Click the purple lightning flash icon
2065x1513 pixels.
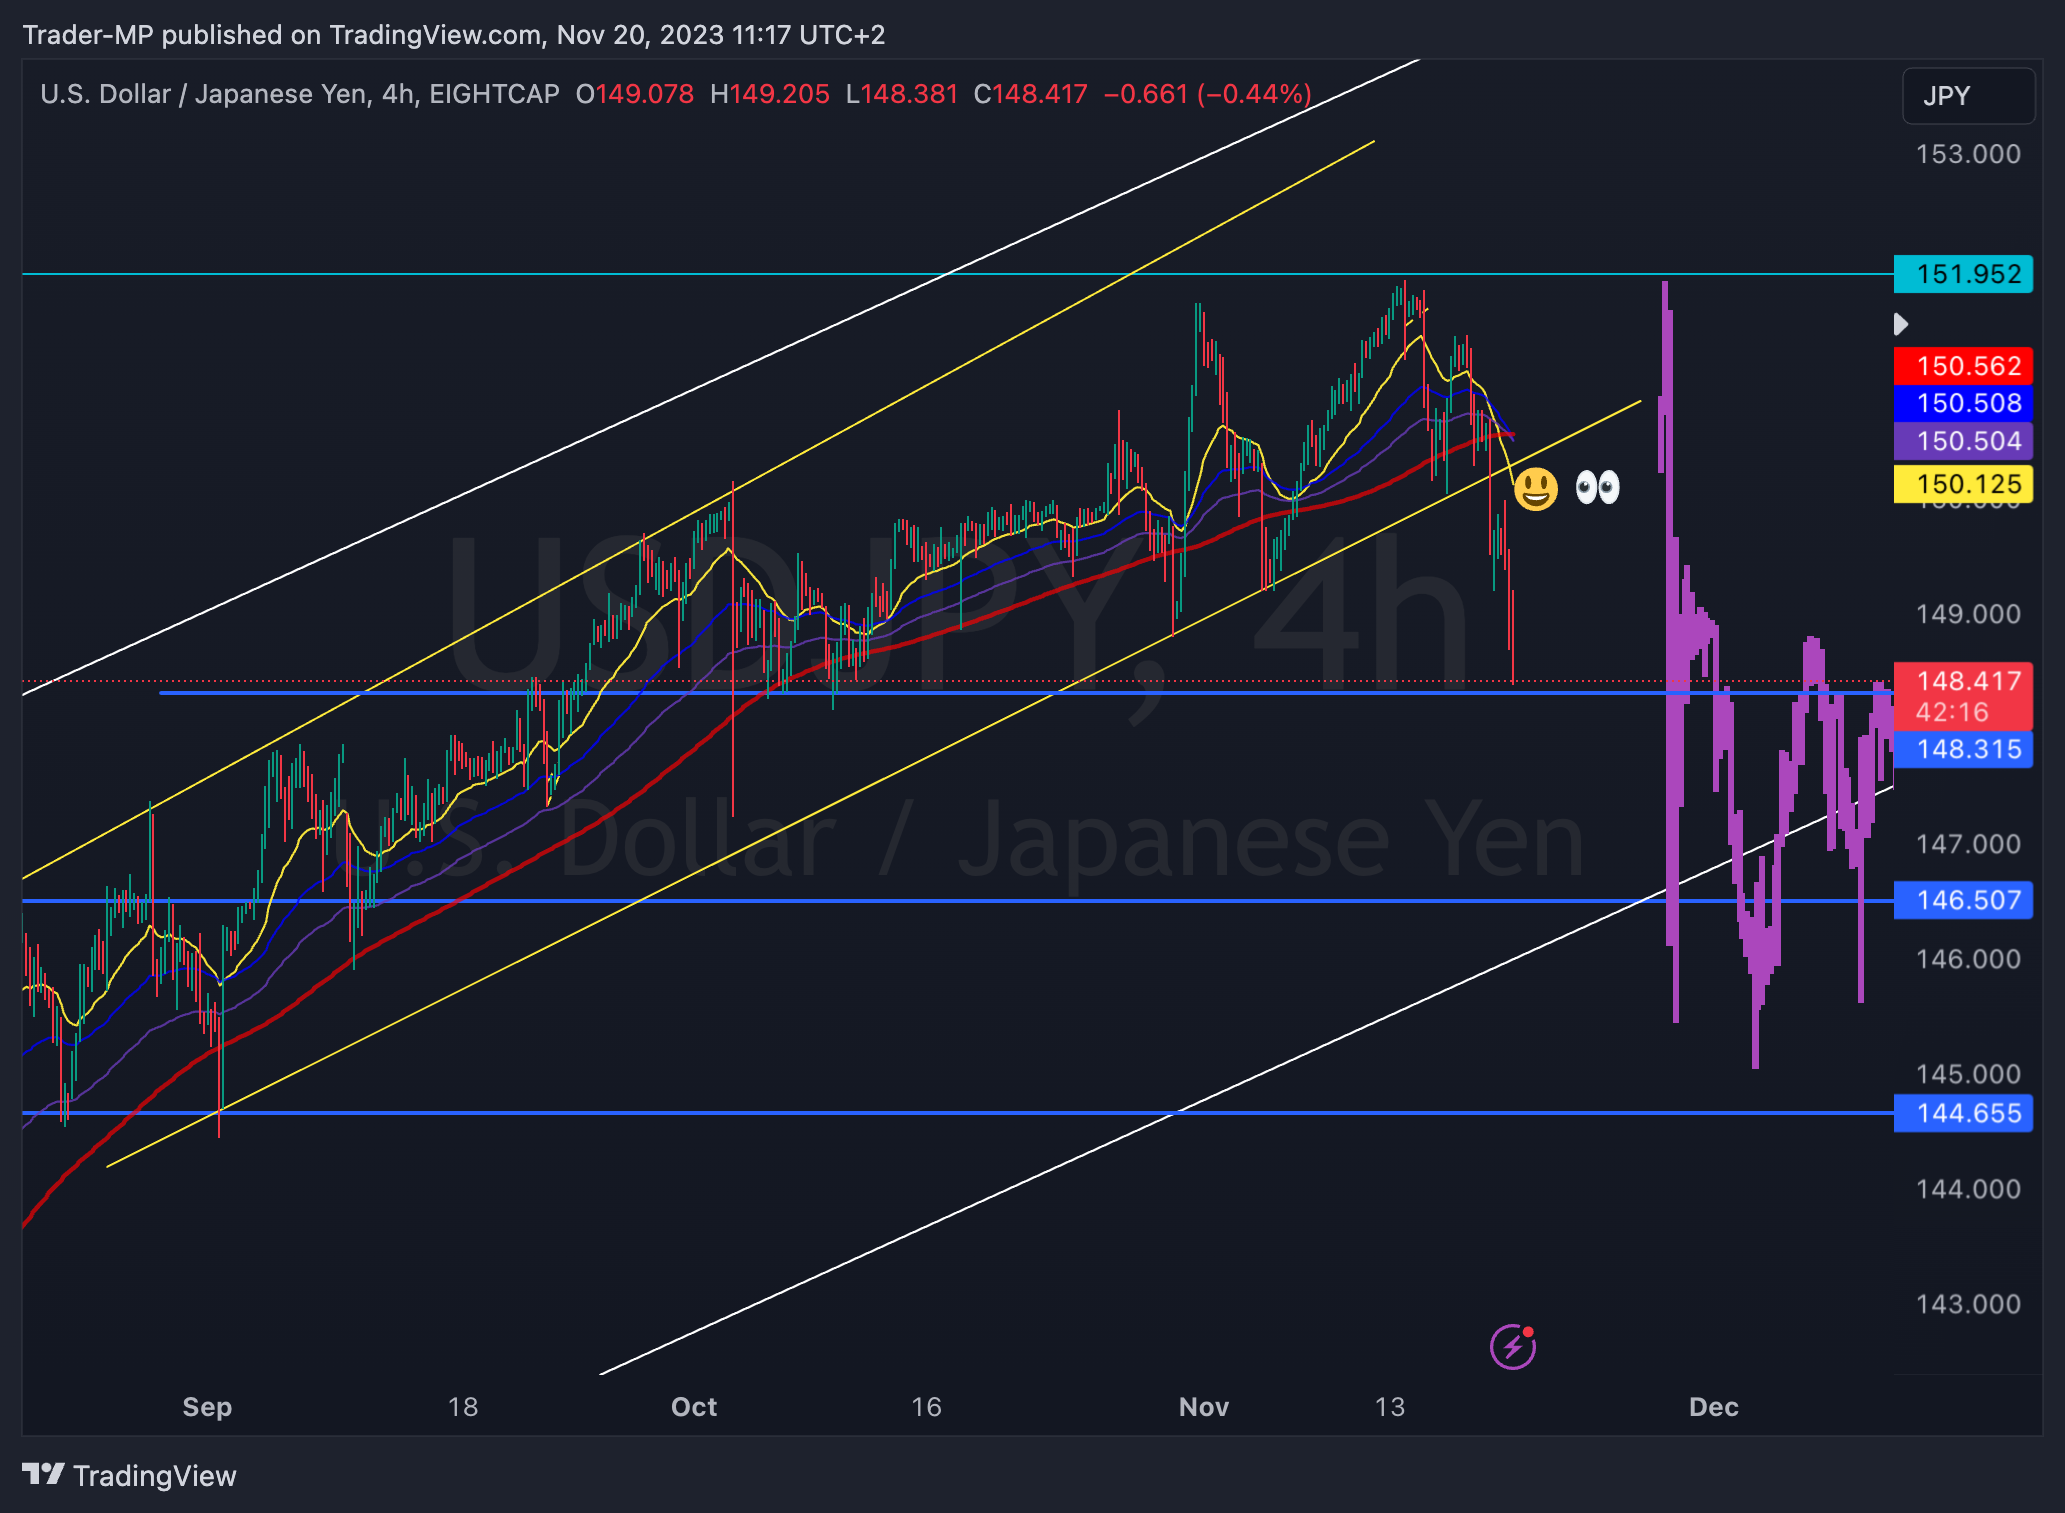coord(1513,1346)
